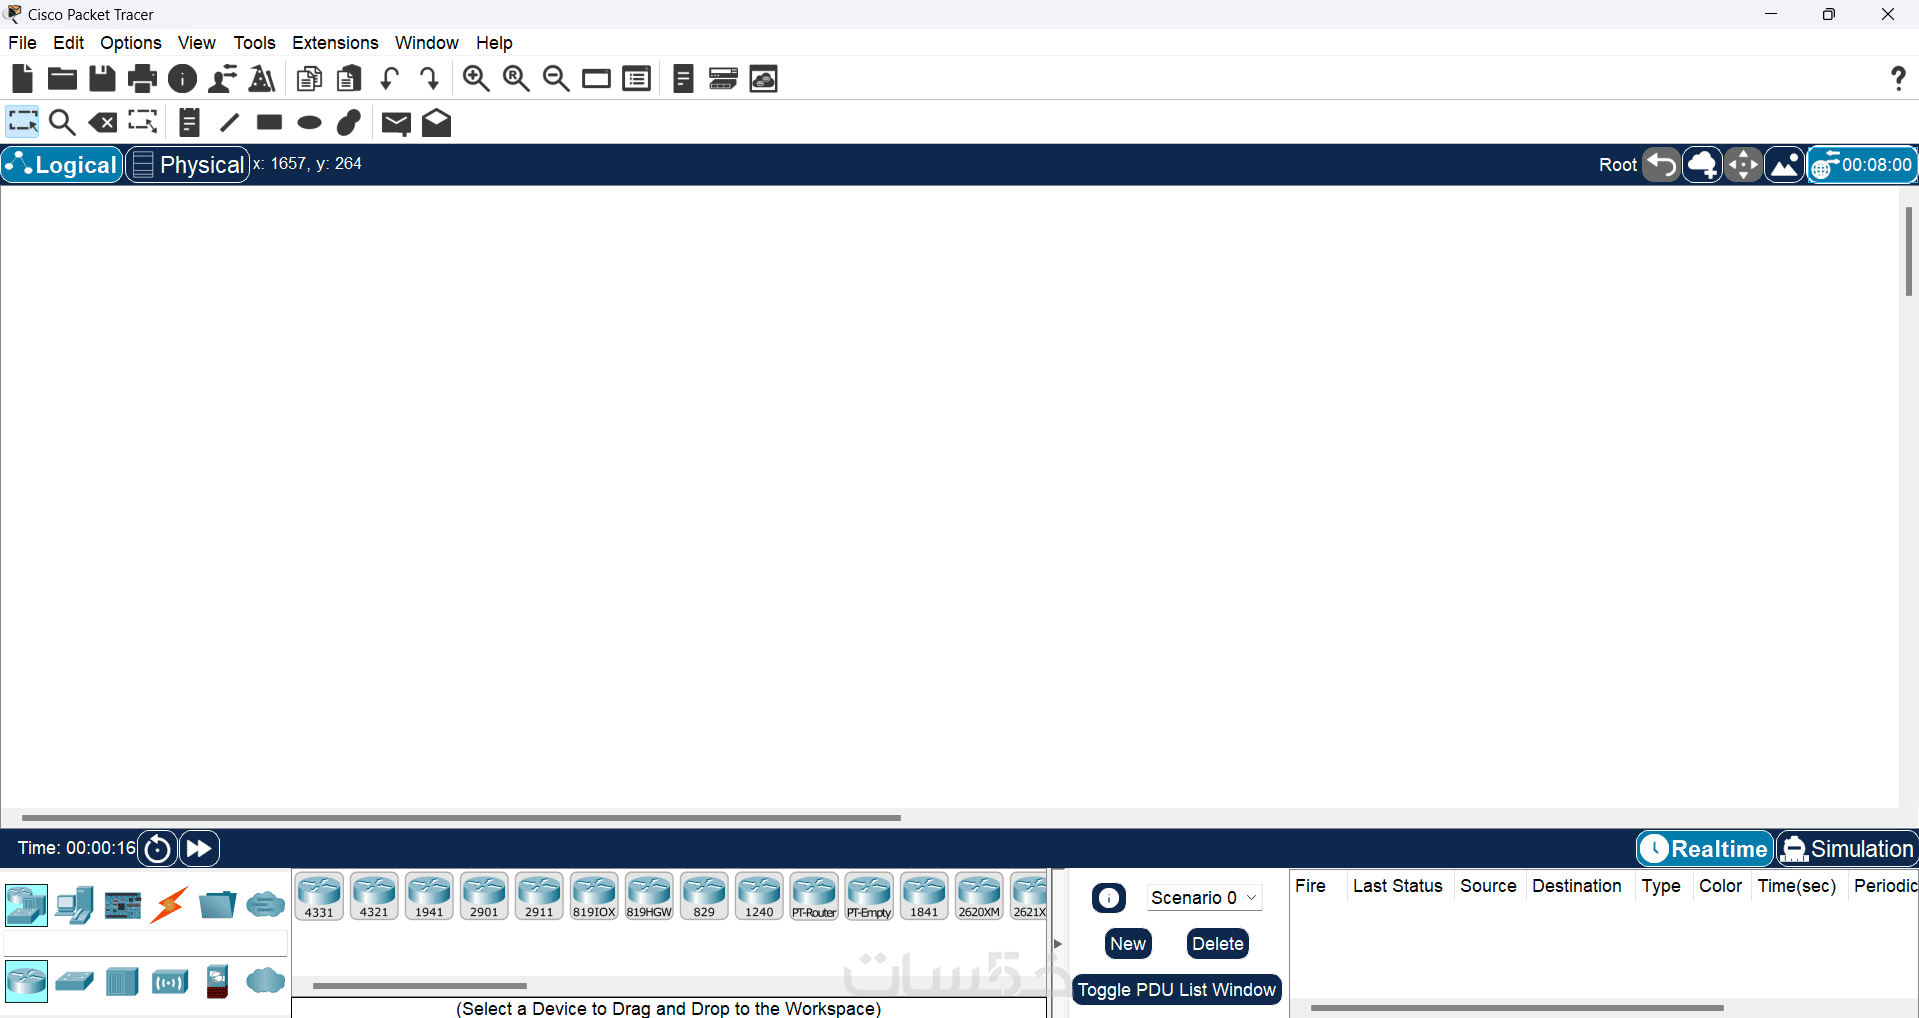This screenshot has height=1018, width=1919.
Task: Select the Draw Ellipse tool
Action: click(309, 122)
